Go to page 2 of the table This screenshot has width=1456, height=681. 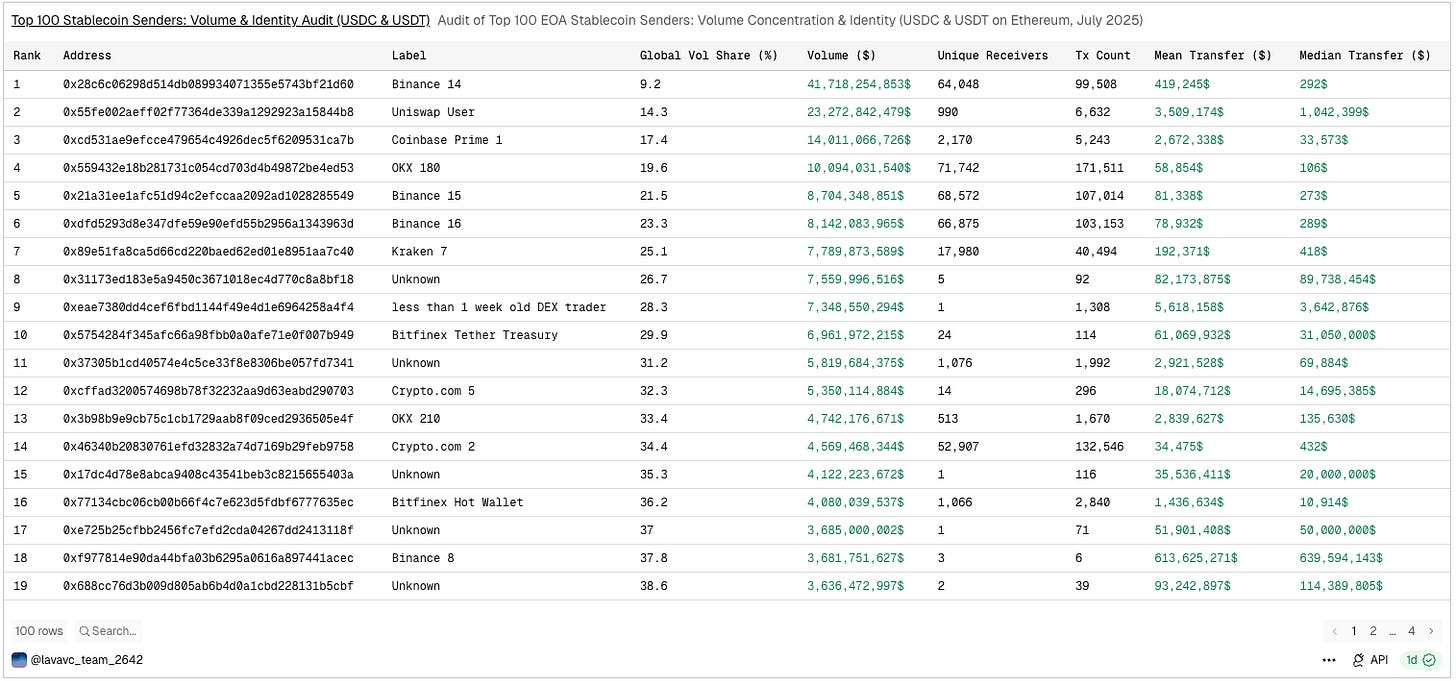pos(1373,631)
